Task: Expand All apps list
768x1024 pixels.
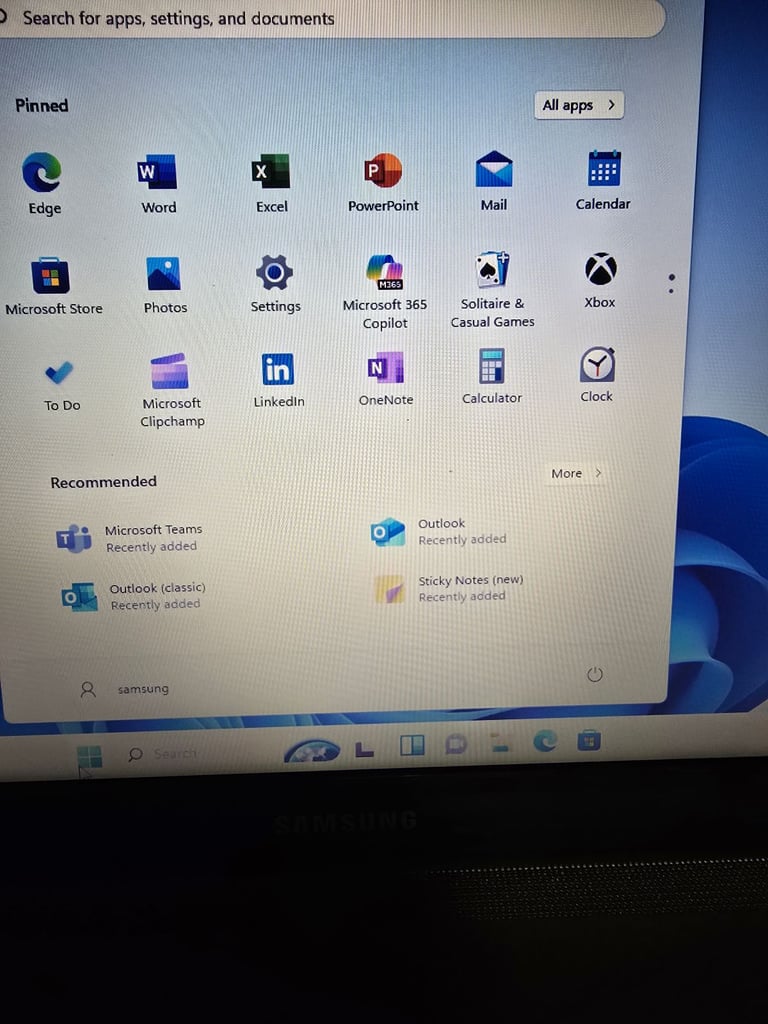Action: [x=579, y=105]
